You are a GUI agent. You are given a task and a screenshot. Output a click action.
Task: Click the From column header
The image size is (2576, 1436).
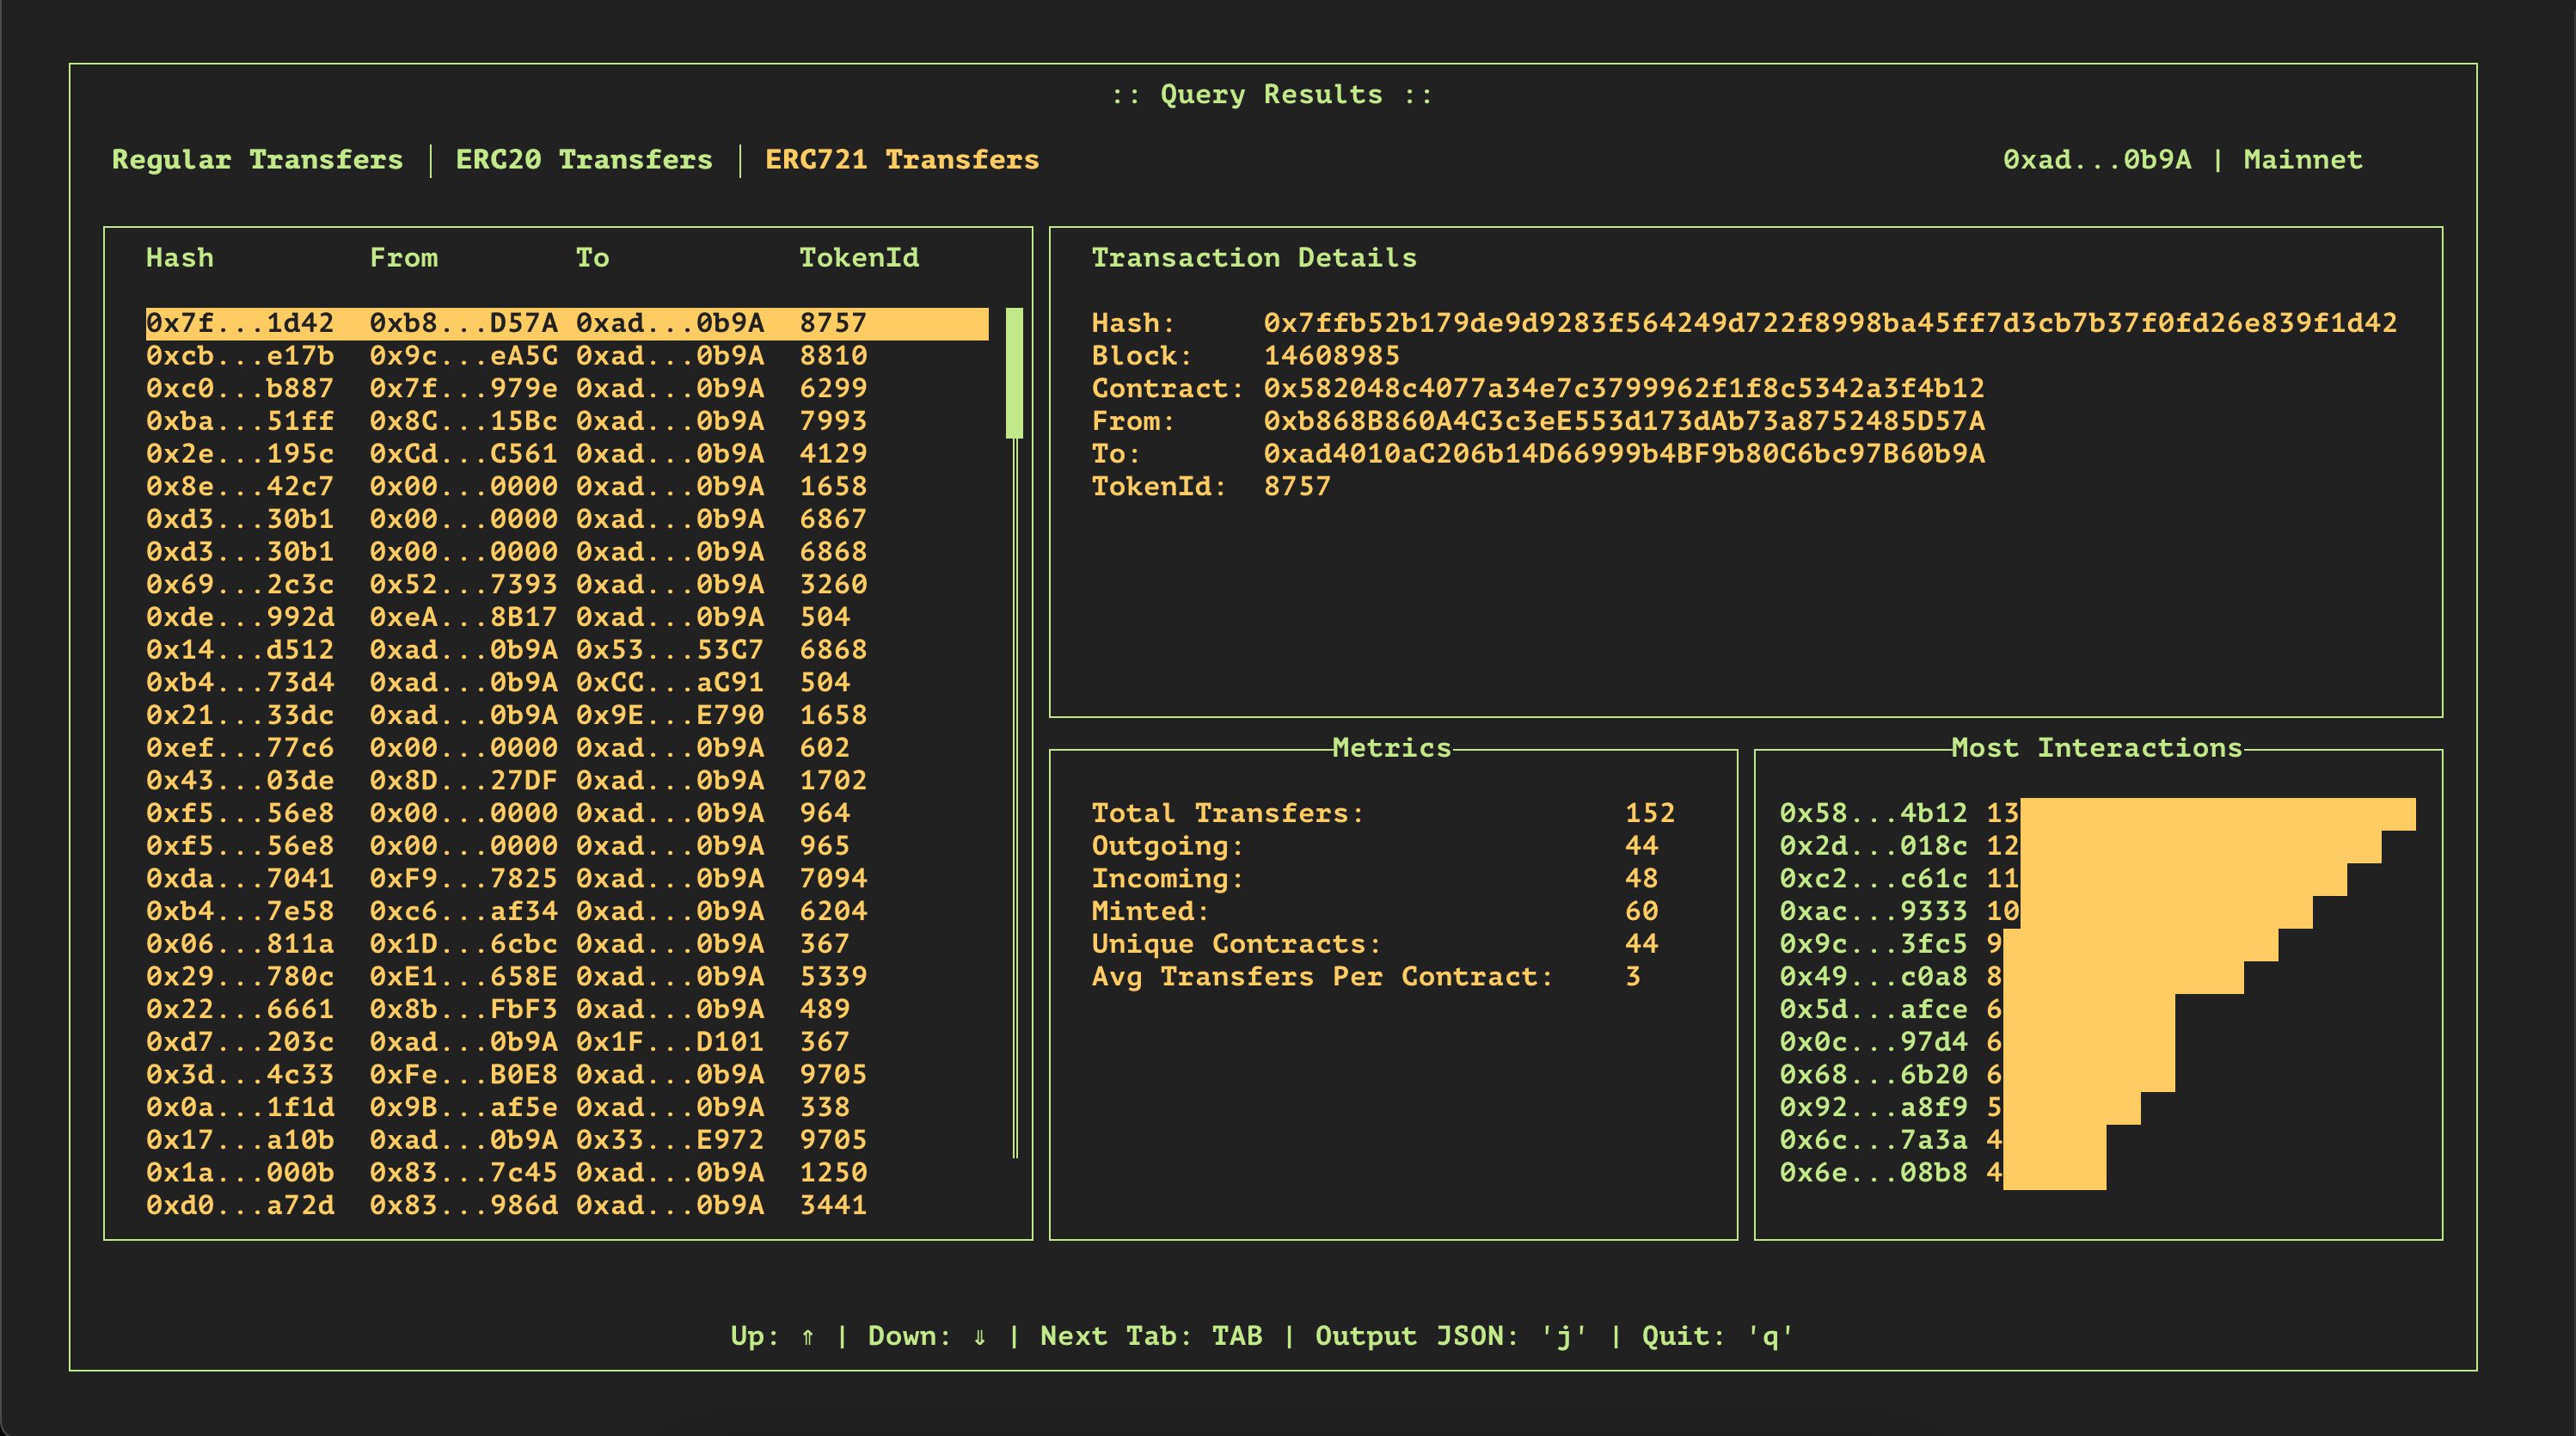[404, 258]
